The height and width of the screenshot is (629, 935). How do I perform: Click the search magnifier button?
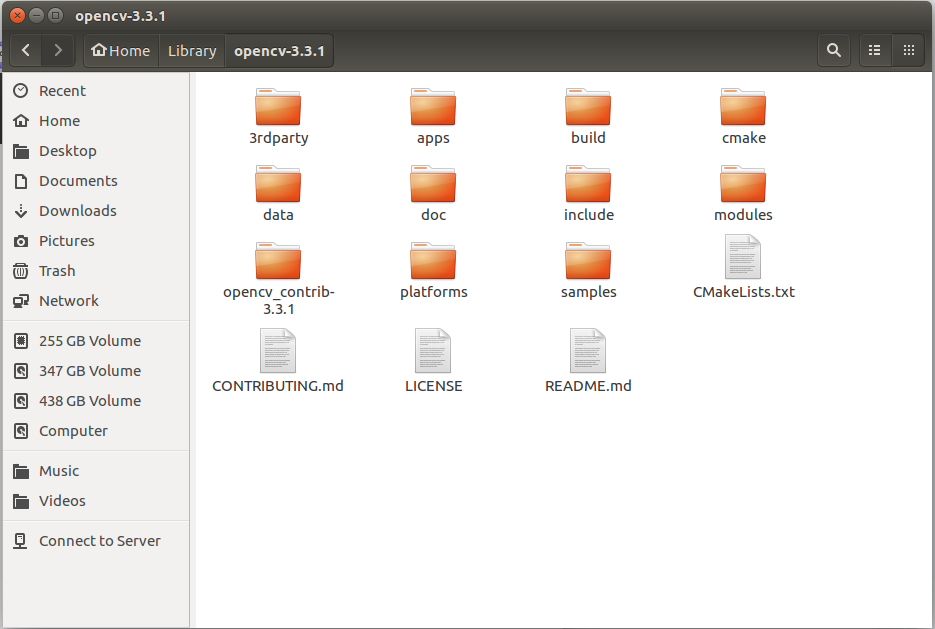tap(834, 50)
